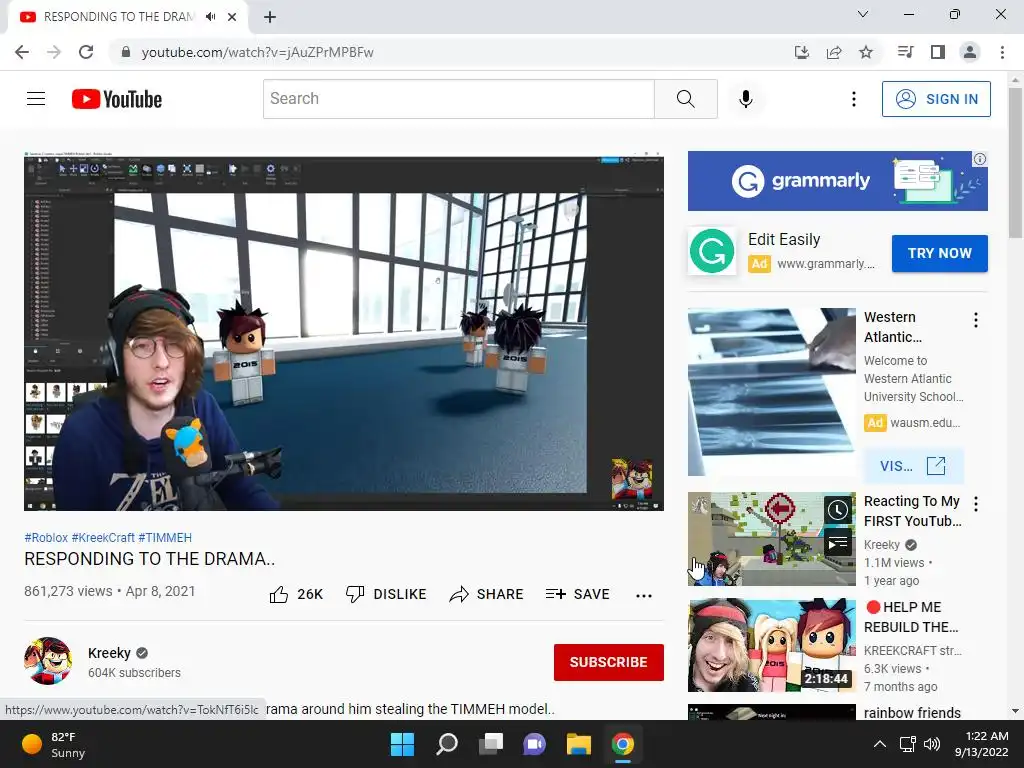The image size is (1024, 768).
Task: Open options menu for Western Atlantic ad
Action: coord(976,320)
